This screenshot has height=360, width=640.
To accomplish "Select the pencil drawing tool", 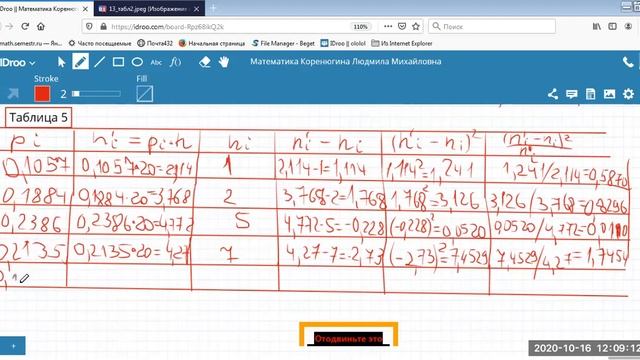I will 80,62.
